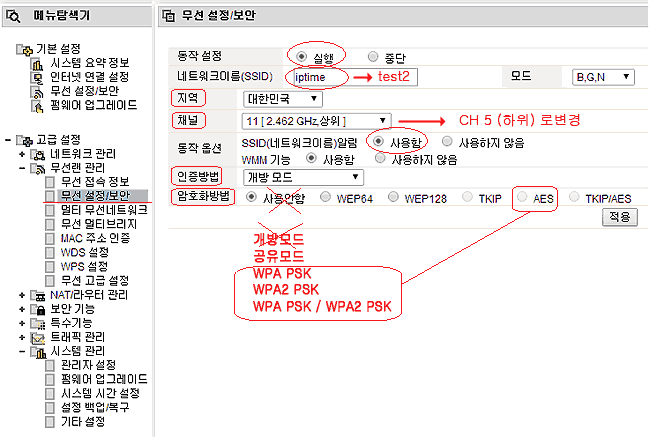Click the 시스템 관리 chart folder icon
This screenshot has width=650, height=437.
pos(38,352)
